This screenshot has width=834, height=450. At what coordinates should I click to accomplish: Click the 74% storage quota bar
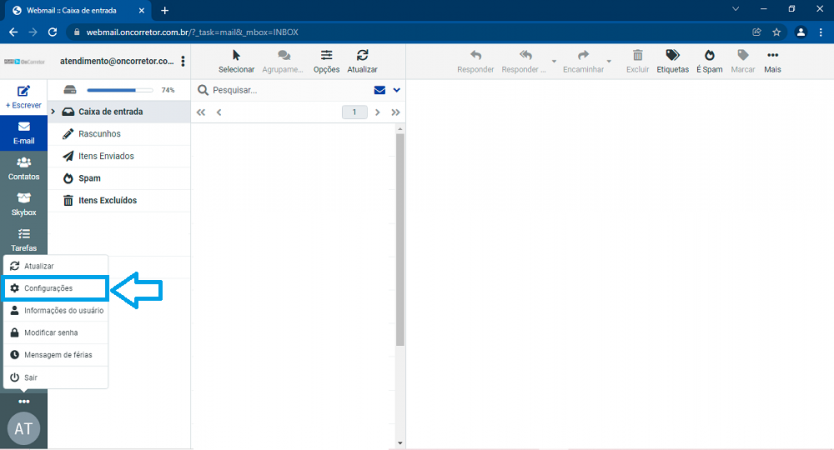(120, 90)
